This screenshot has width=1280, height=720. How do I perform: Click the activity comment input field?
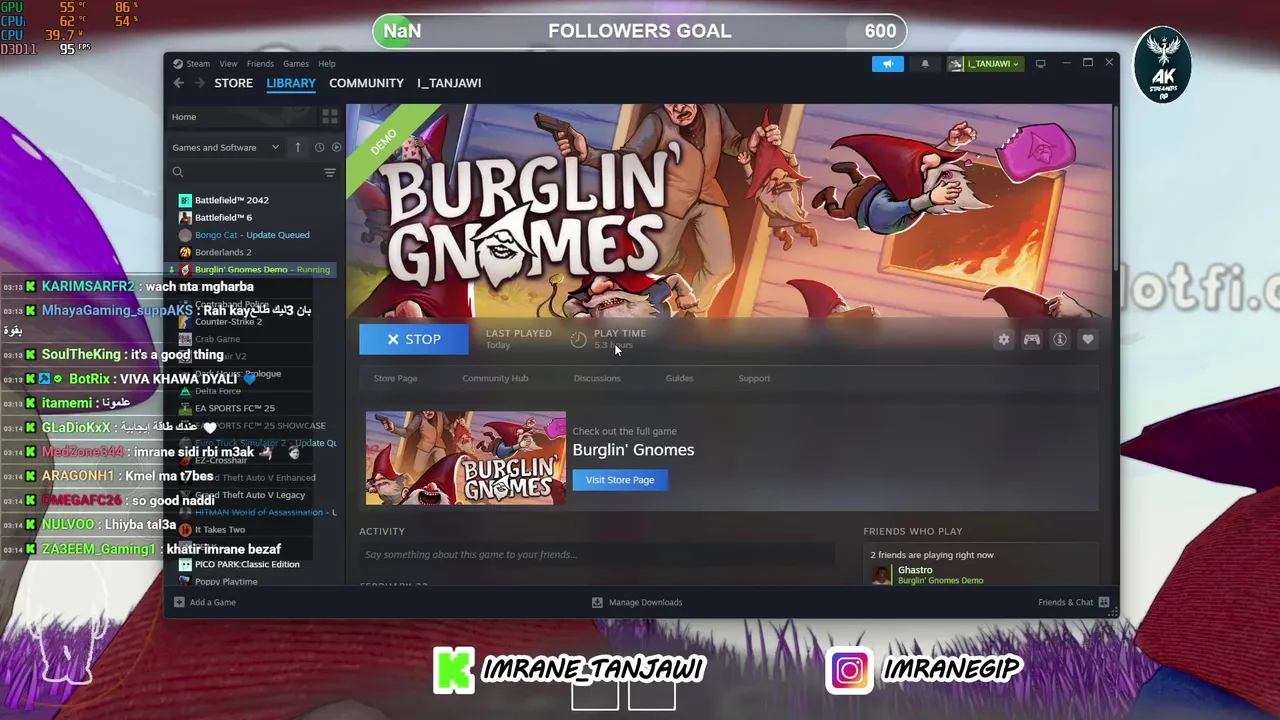click(x=597, y=555)
